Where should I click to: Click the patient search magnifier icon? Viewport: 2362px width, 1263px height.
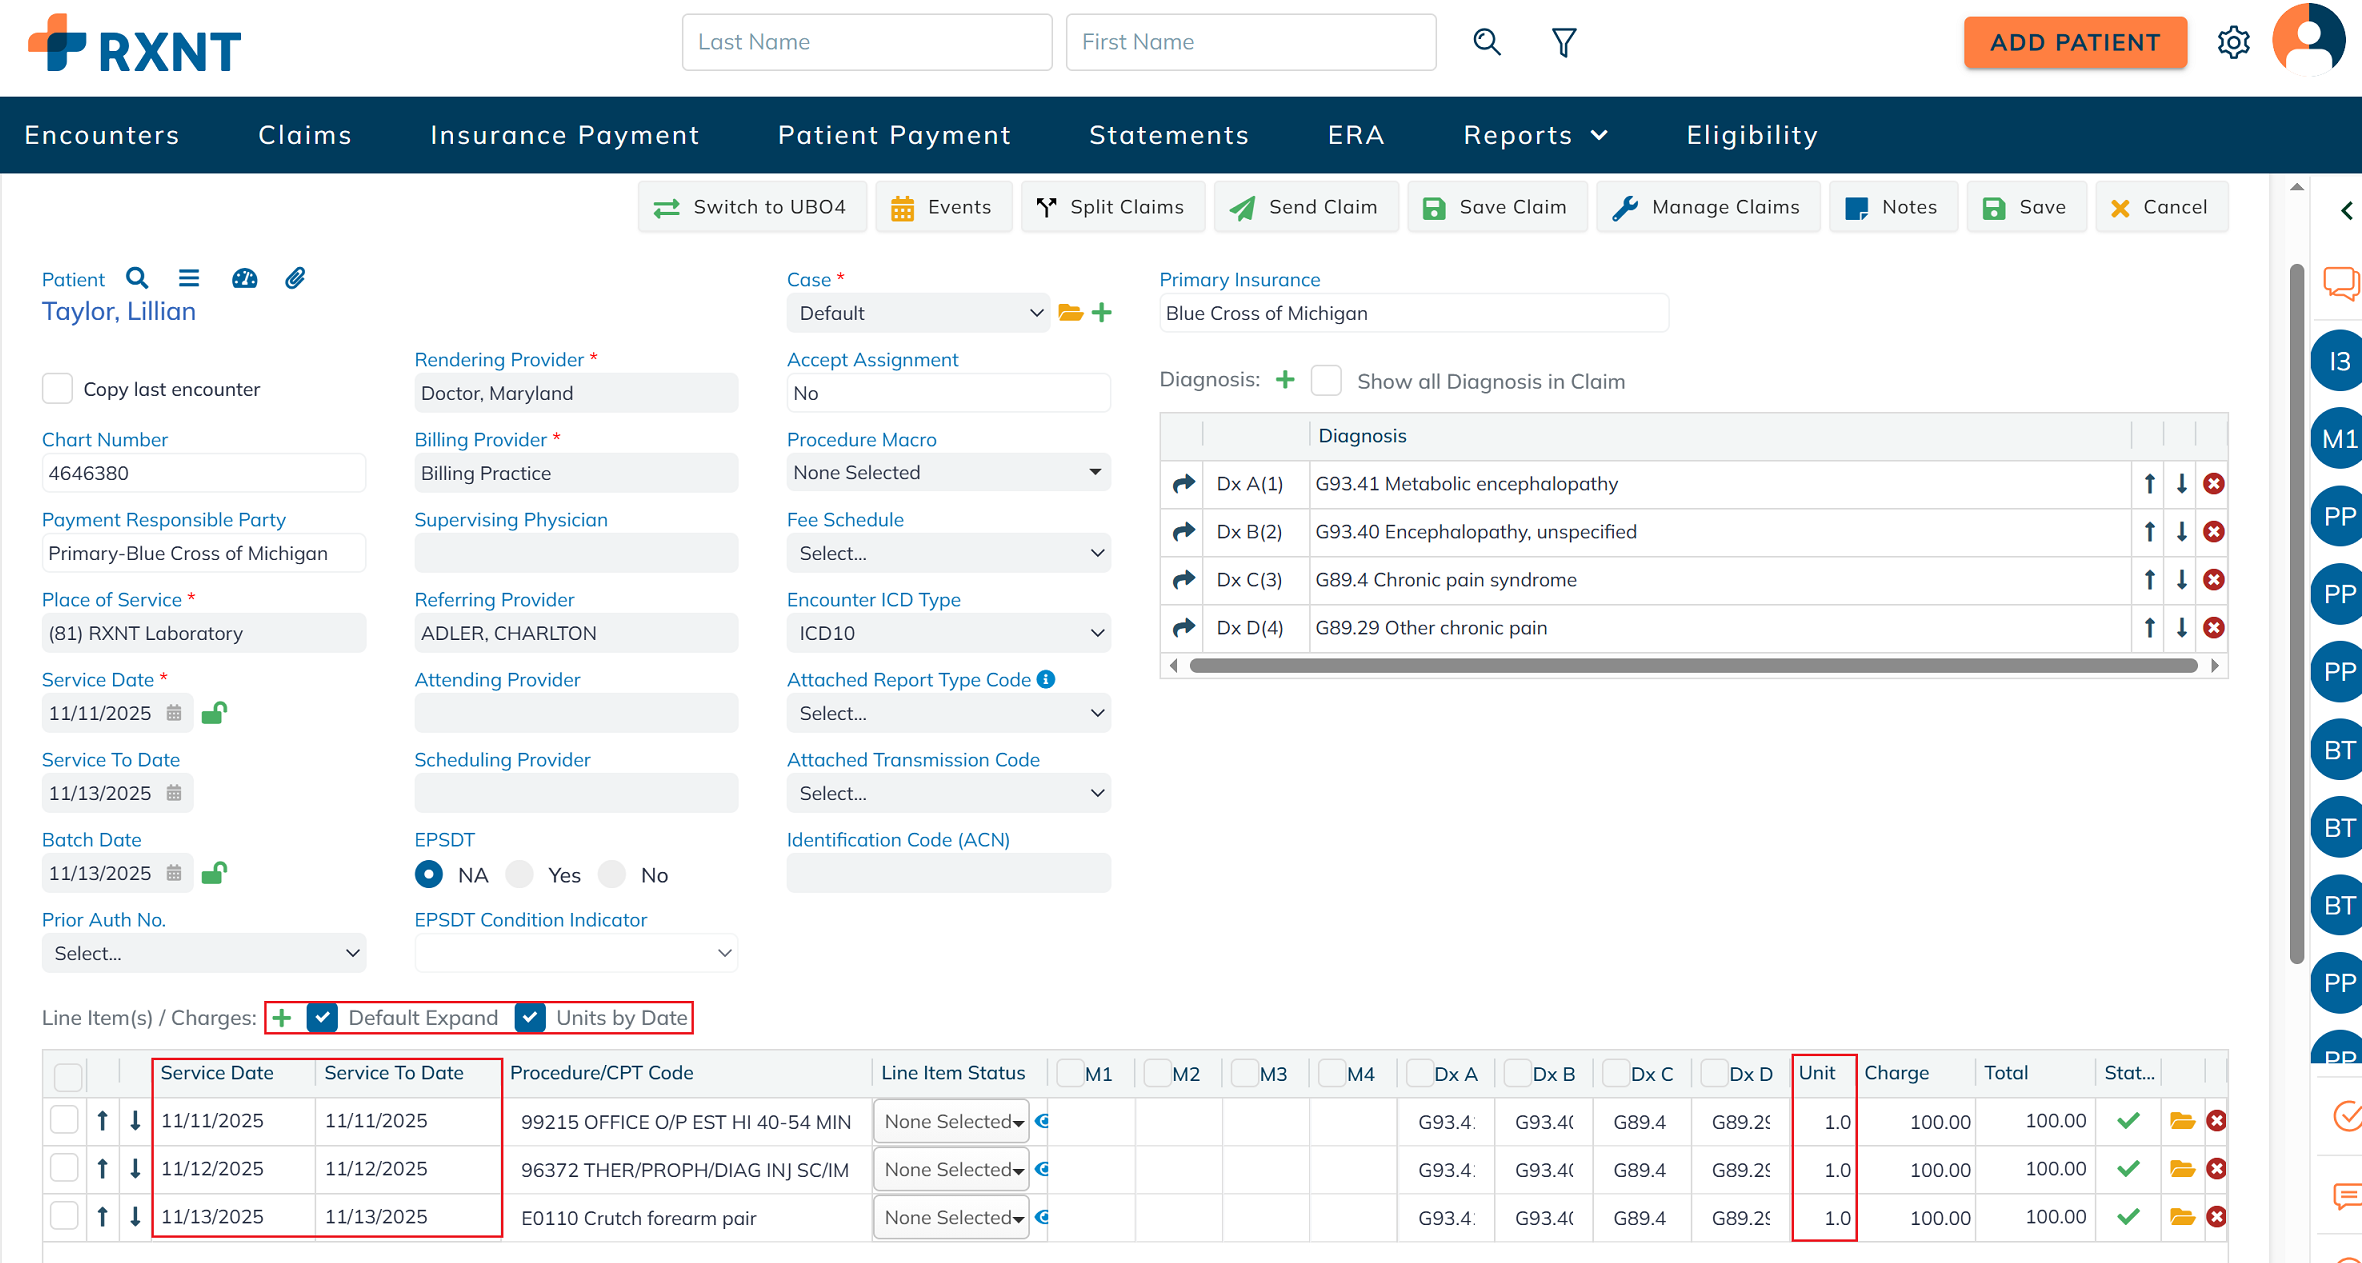(x=137, y=278)
